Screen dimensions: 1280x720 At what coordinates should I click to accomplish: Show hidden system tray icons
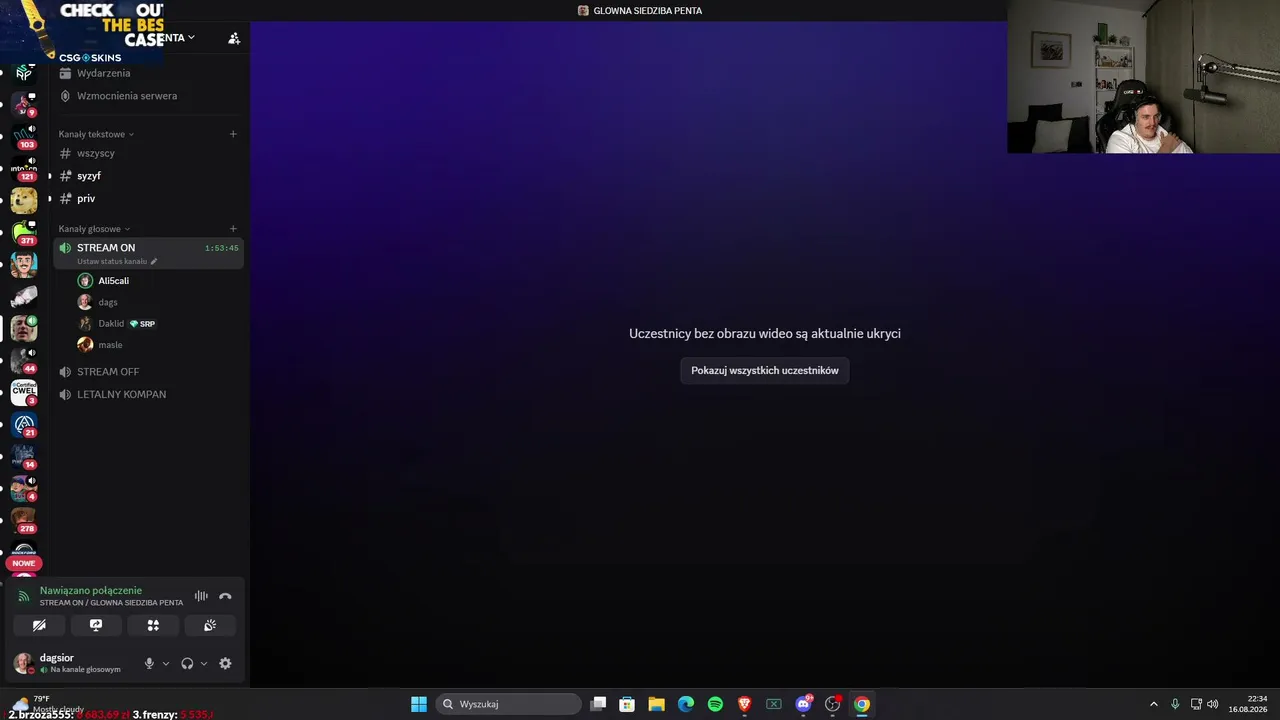[1153, 704]
